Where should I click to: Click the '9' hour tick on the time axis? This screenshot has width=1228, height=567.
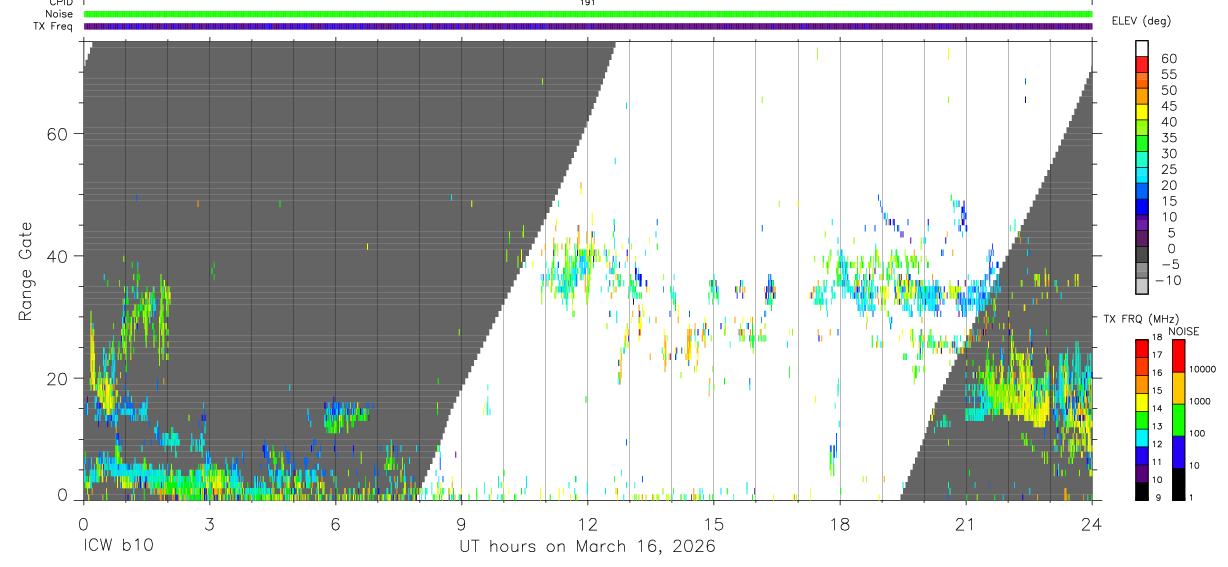point(461,523)
